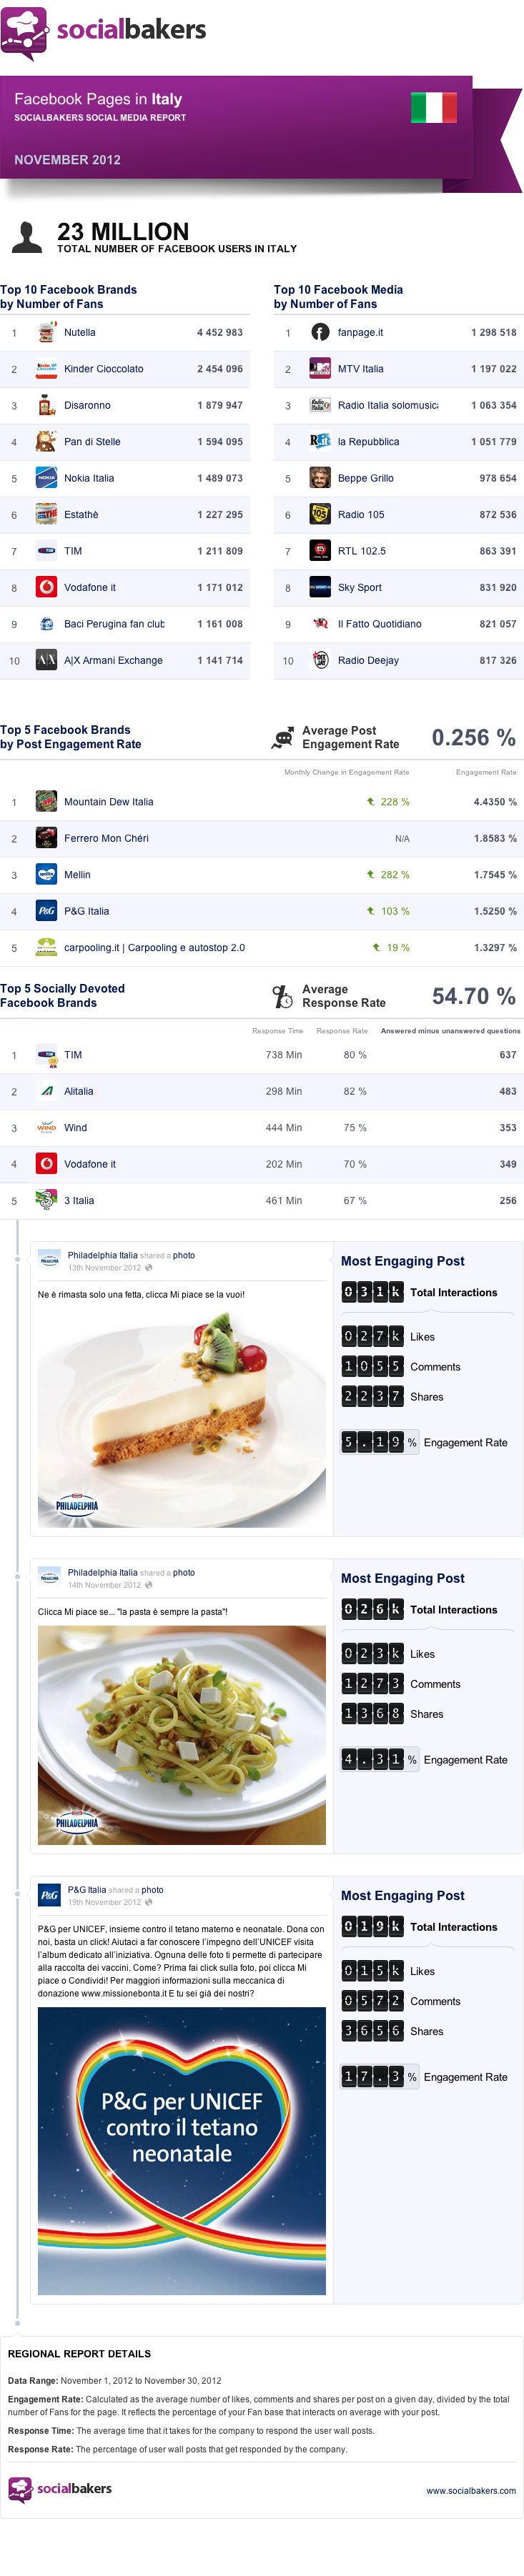This screenshot has width=524, height=2576.
Task: Open the Philadelphia Italia page link on 13th November post
Action: point(102,1255)
